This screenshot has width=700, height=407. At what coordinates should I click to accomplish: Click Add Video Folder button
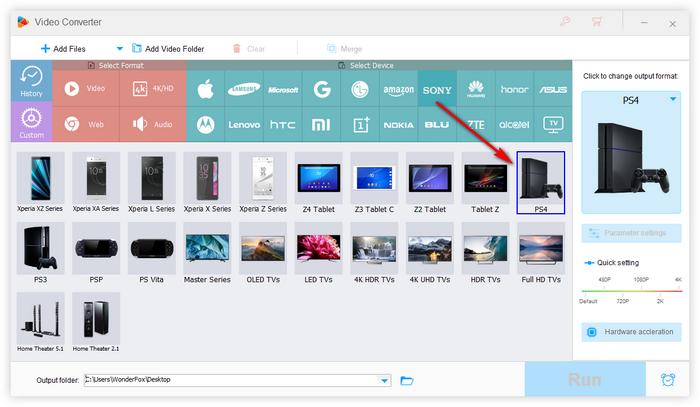click(x=168, y=49)
